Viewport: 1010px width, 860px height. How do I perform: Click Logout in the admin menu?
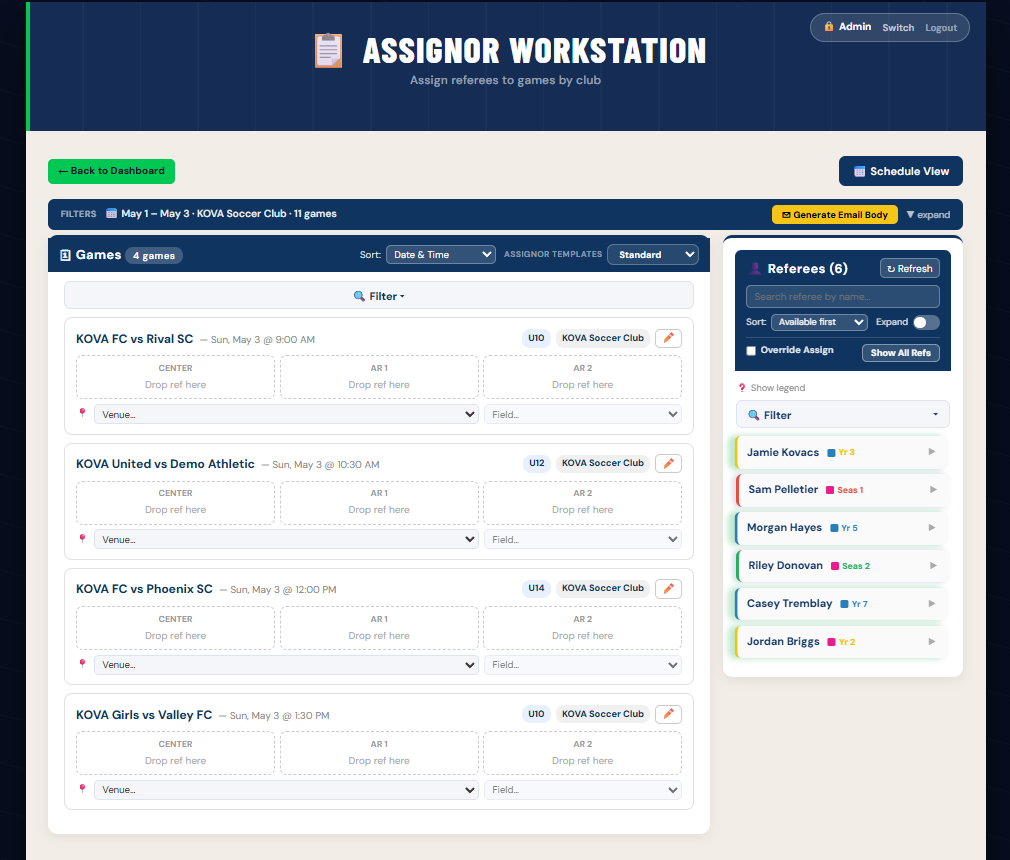click(x=941, y=28)
